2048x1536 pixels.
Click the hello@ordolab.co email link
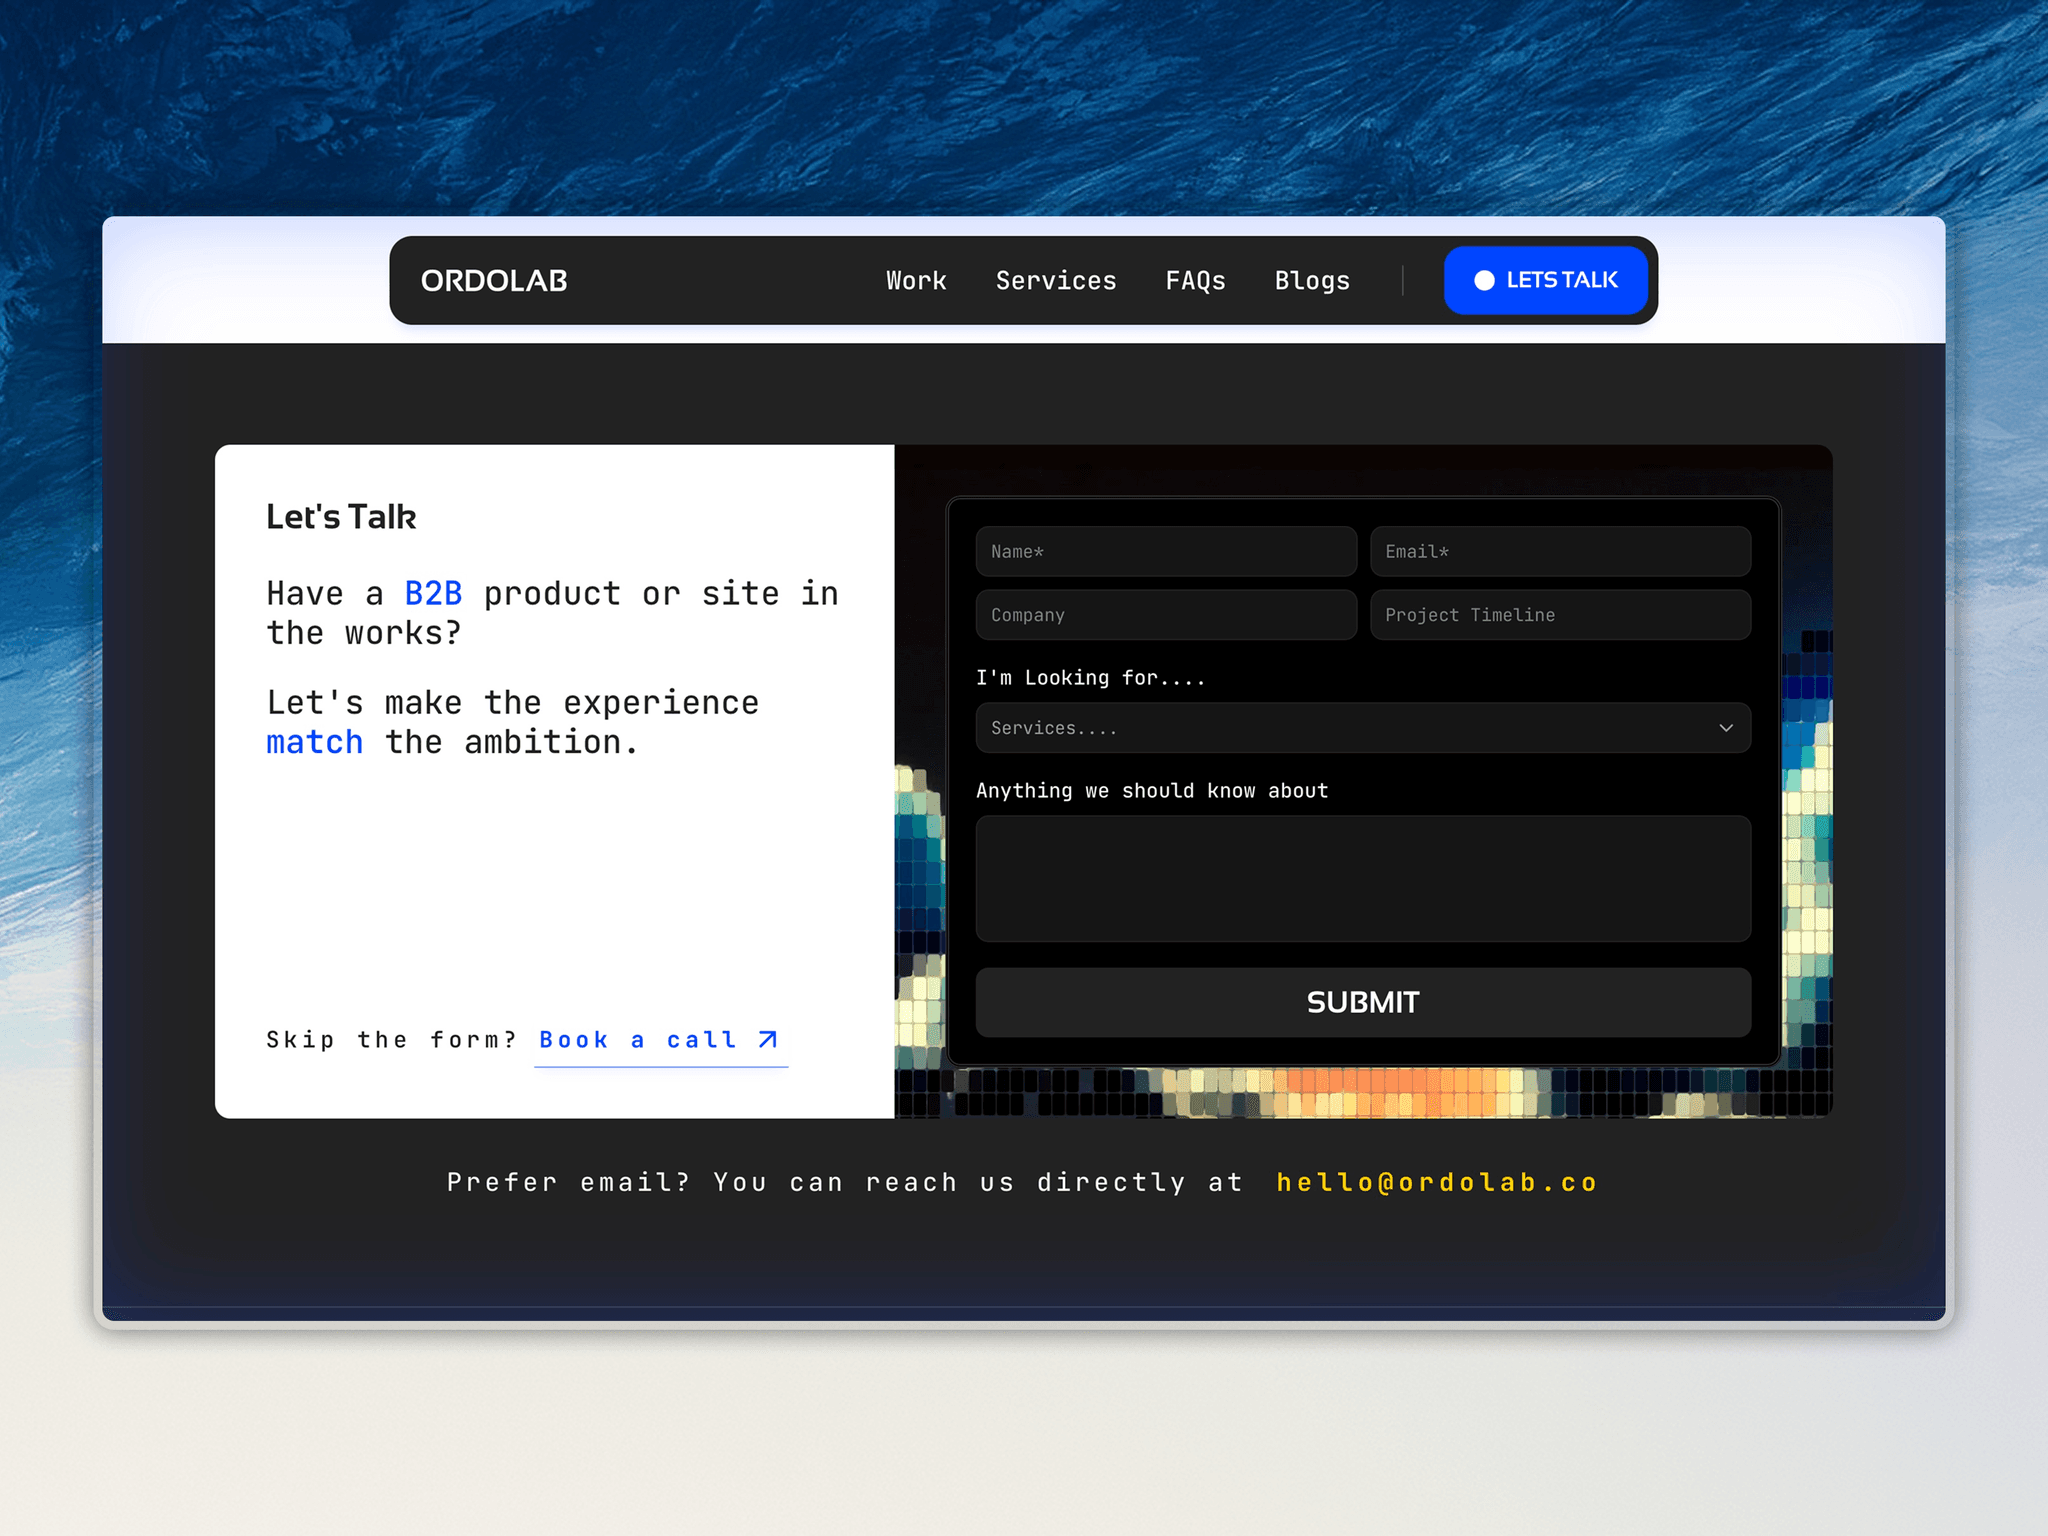pos(1437,1183)
